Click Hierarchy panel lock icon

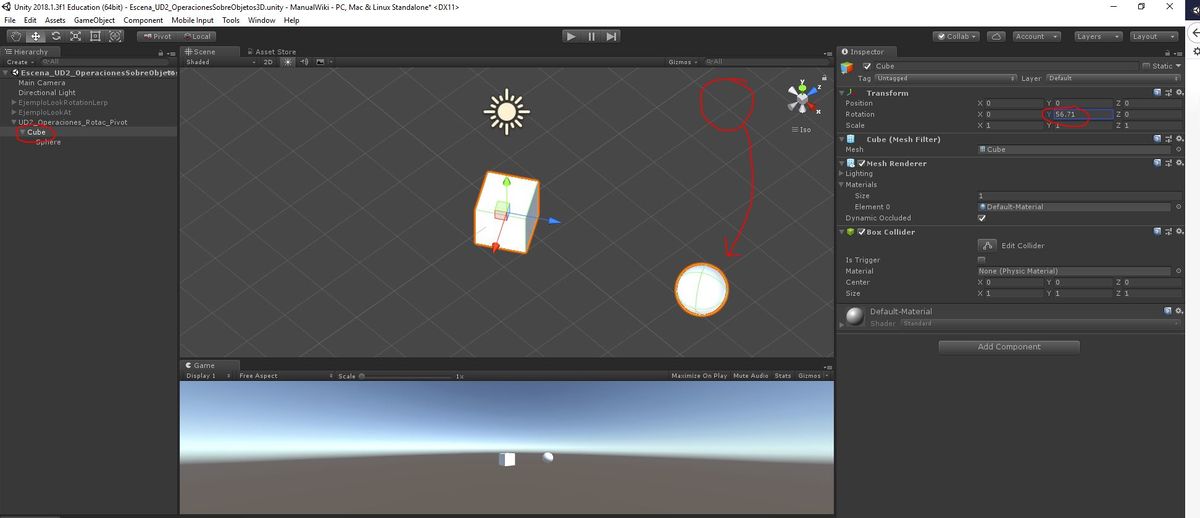tap(161, 52)
